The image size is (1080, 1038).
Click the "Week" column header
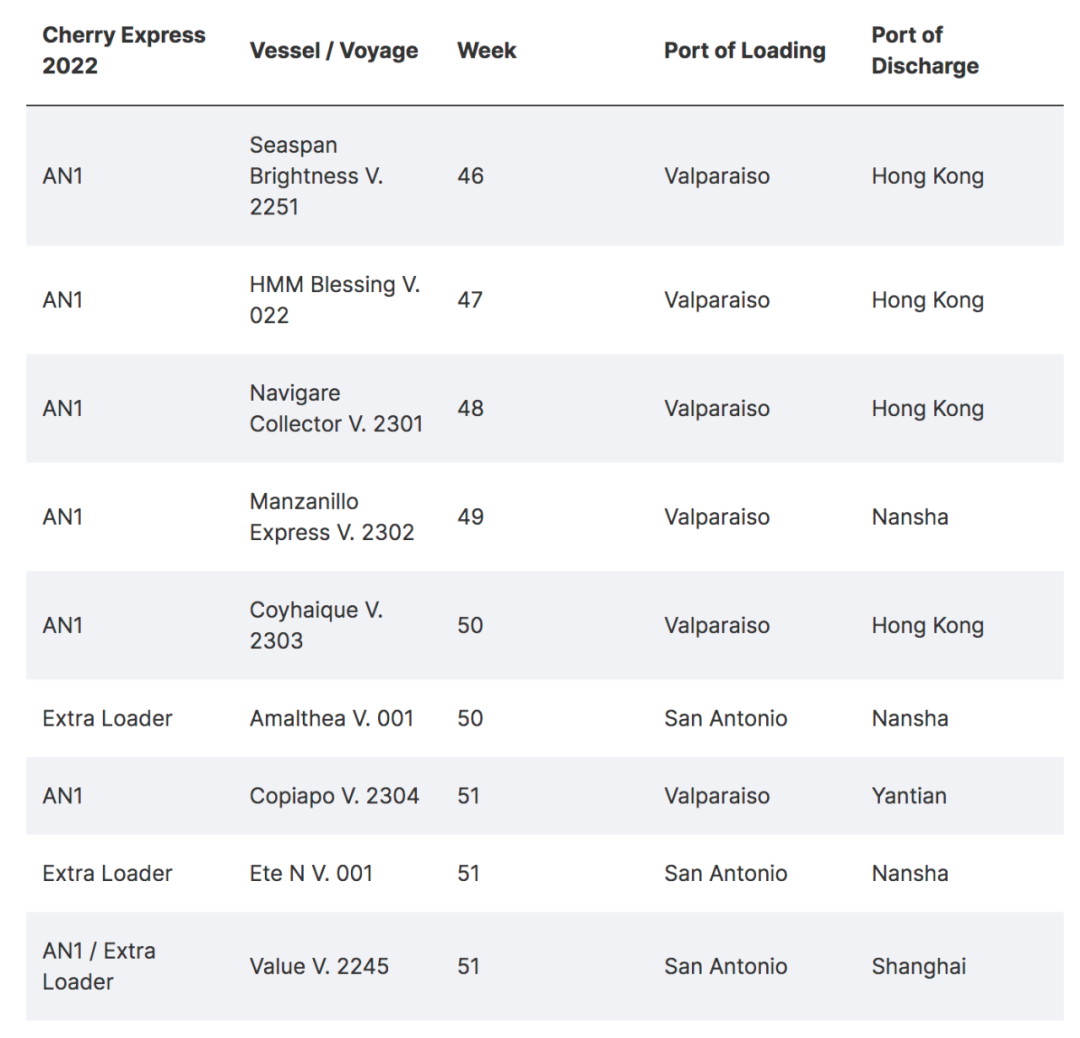point(486,50)
